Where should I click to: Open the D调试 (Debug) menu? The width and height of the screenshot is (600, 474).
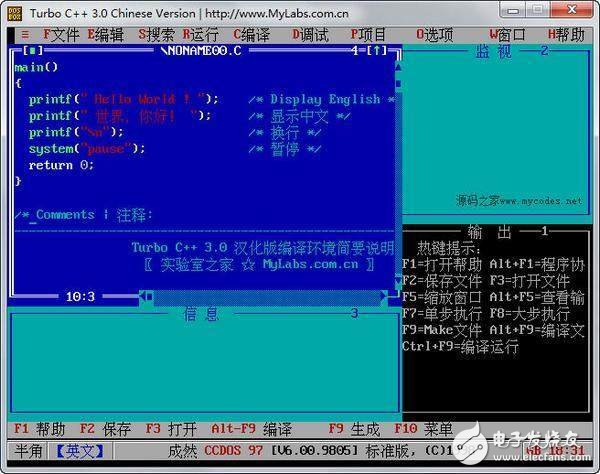pyautogui.click(x=310, y=35)
